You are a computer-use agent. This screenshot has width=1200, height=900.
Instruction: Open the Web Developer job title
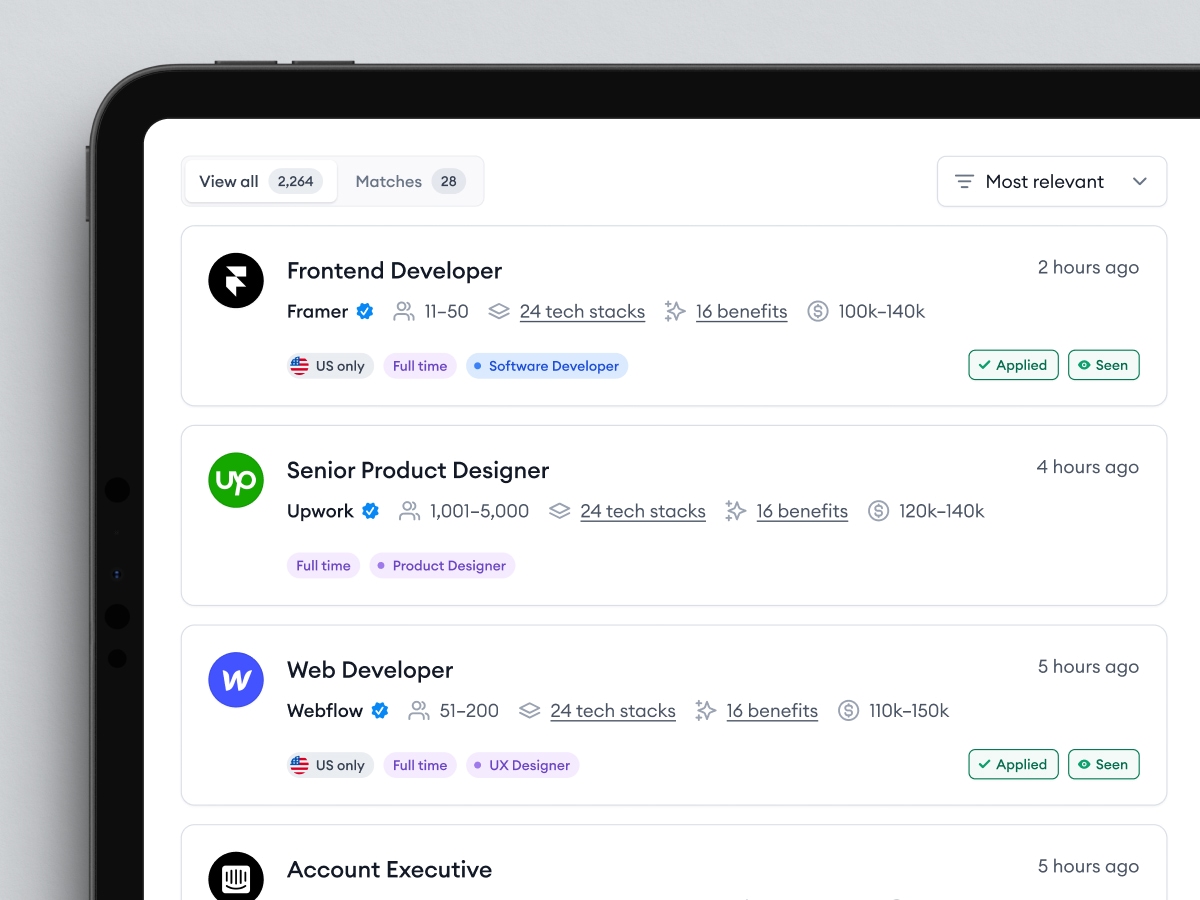370,670
